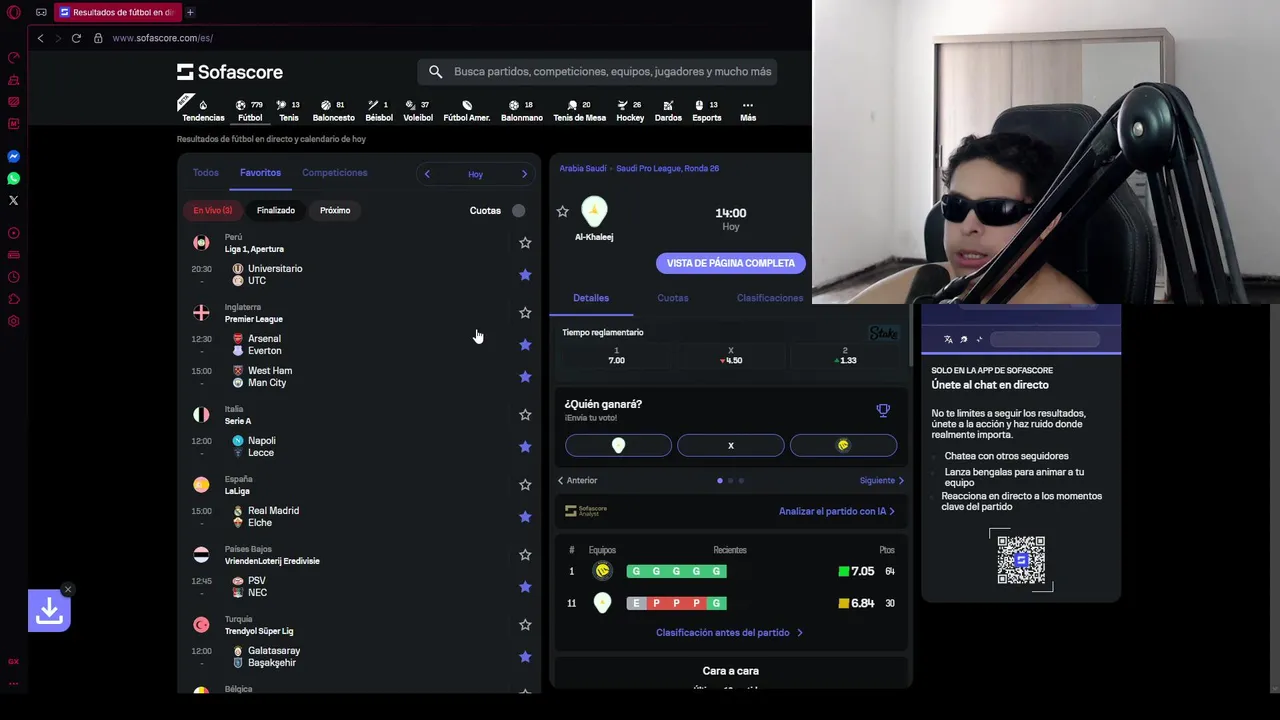Click the Sofascore logo
This screenshot has height=720, width=1280.
tap(230, 72)
